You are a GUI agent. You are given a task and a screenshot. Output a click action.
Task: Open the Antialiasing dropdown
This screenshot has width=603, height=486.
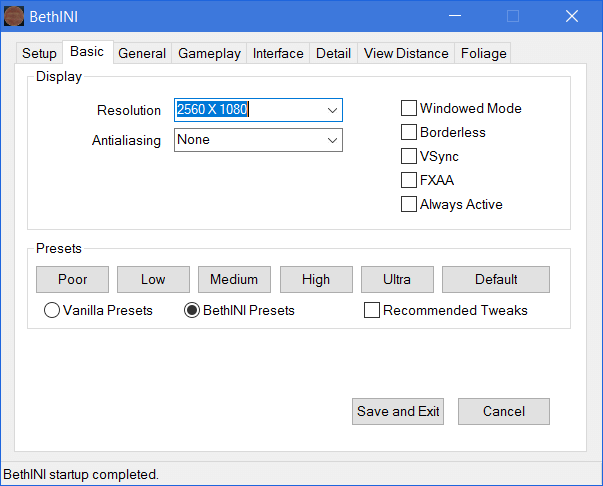point(332,141)
